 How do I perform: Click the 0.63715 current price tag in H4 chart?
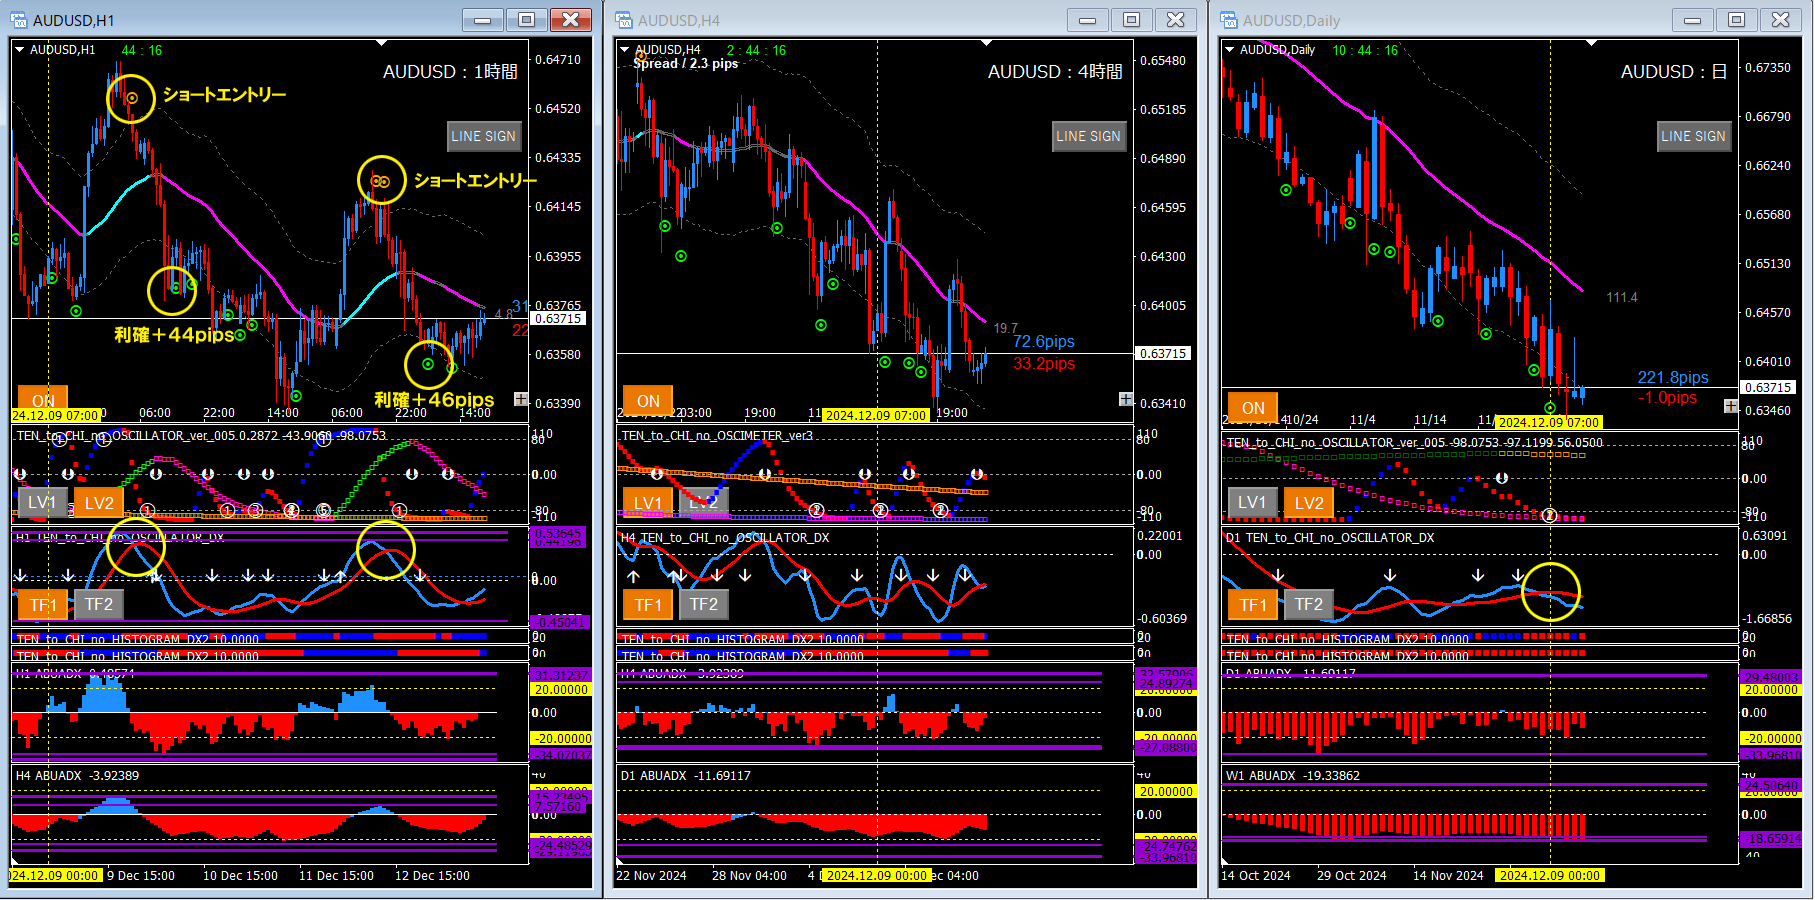(x=1163, y=353)
